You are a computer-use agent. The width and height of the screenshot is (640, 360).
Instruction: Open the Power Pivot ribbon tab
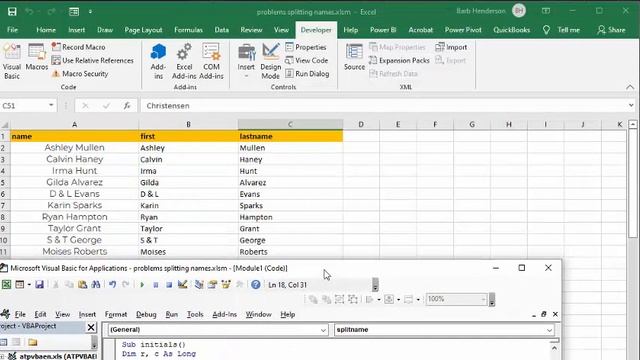point(463,30)
